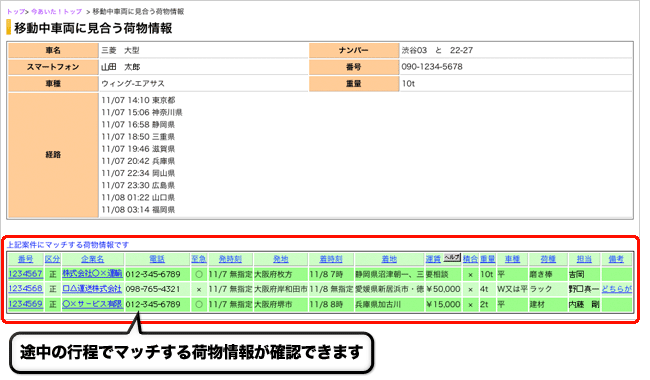Click fare cell ¥50,000
650x380 pixels.
click(443, 289)
